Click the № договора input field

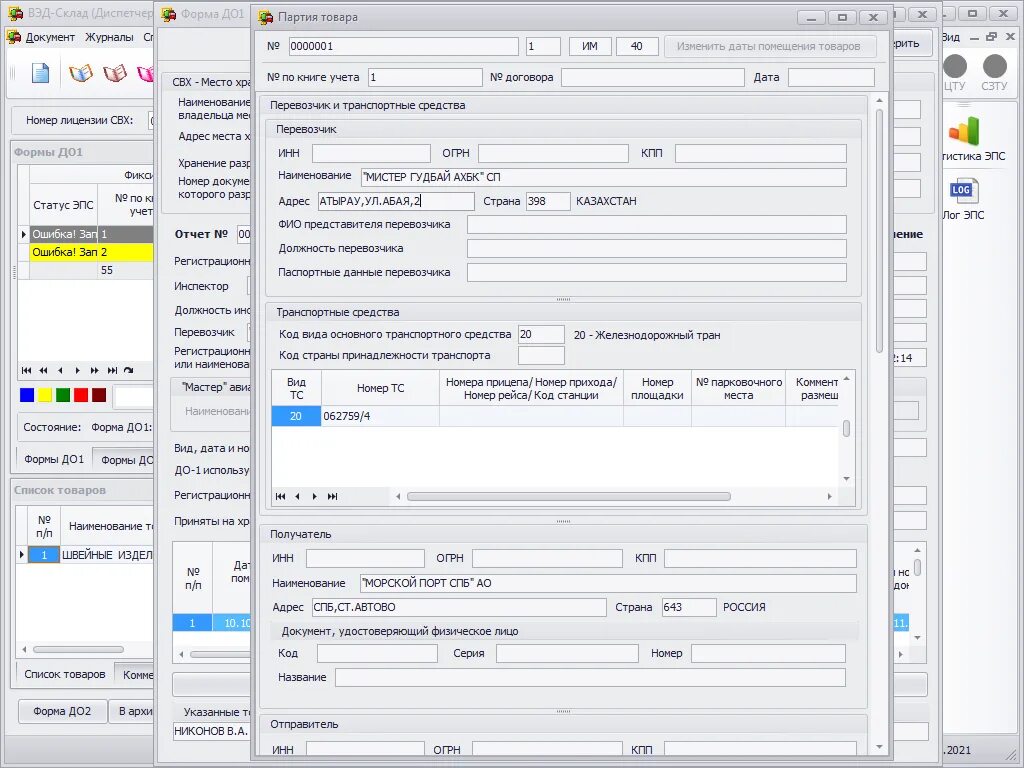tap(652, 77)
